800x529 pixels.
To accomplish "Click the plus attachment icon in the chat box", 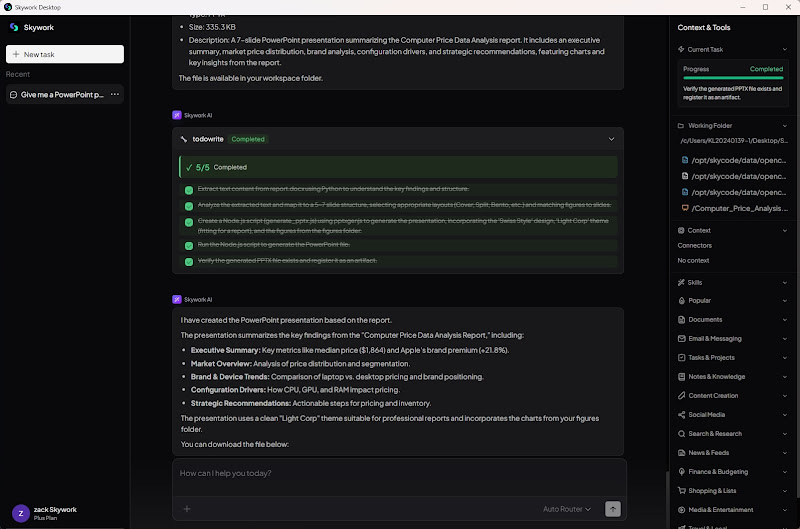I will coord(186,509).
